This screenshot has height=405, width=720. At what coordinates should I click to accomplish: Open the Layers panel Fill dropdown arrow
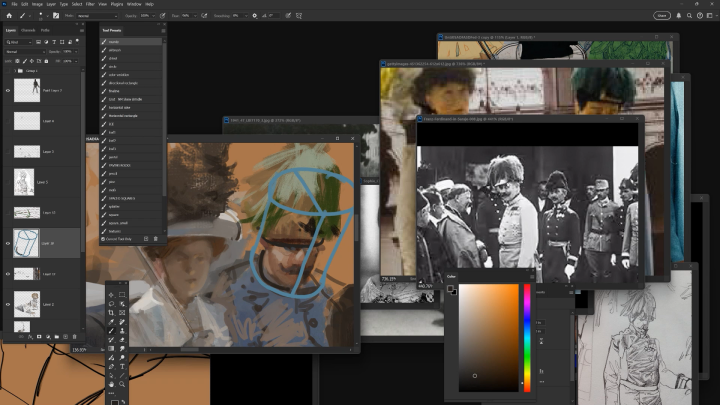coord(76,61)
